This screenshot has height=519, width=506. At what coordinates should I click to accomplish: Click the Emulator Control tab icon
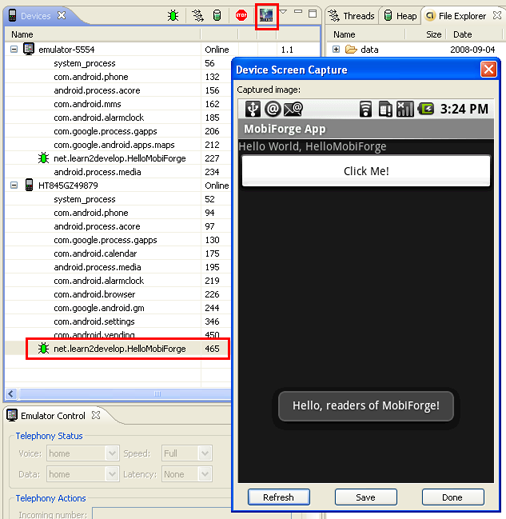[12, 415]
